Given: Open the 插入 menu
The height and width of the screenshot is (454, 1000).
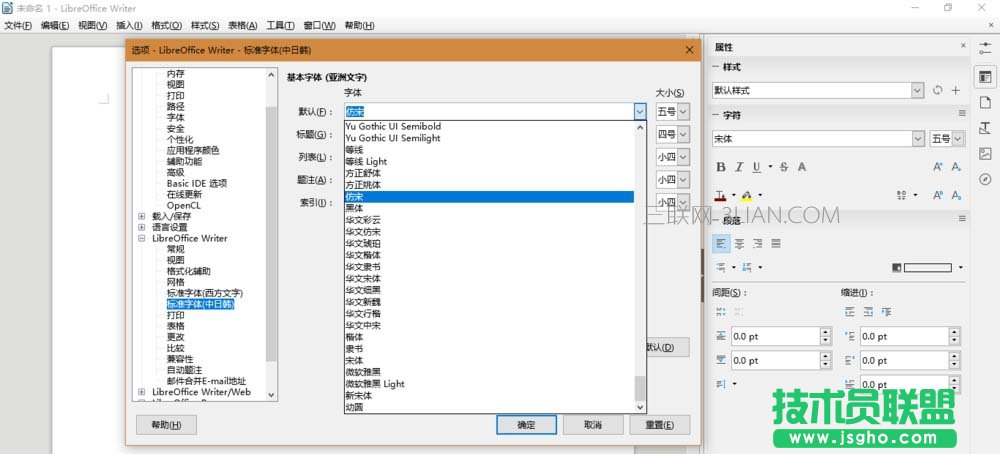Looking at the screenshot, I should pyautogui.click(x=129, y=26).
